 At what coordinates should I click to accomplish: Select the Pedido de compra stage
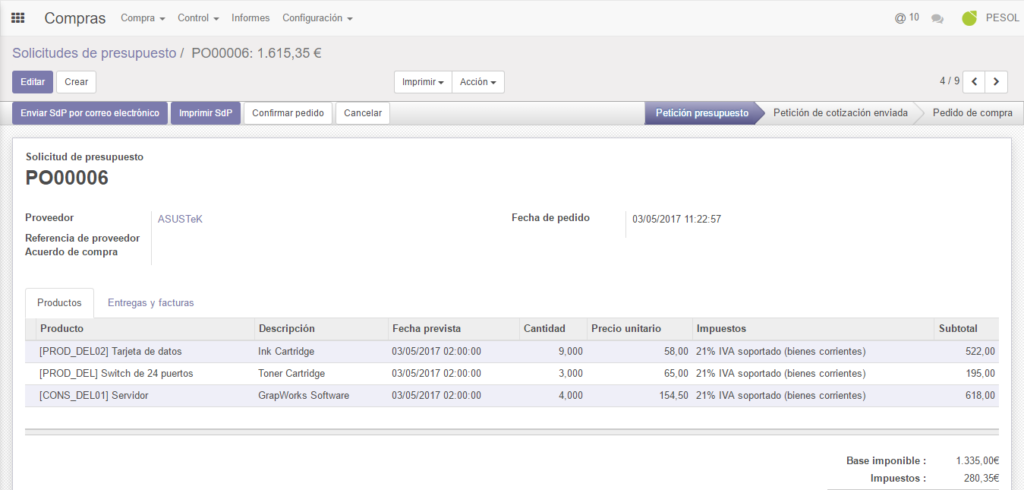point(972,113)
